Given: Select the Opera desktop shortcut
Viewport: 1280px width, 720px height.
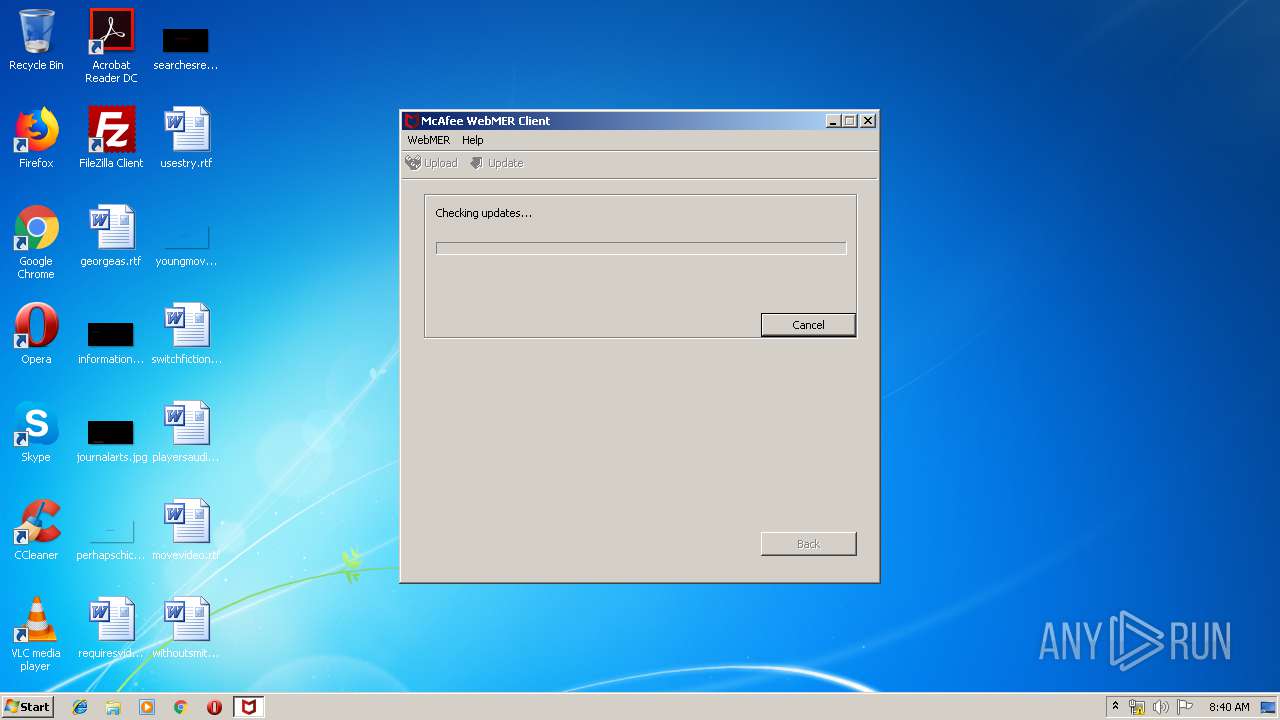Looking at the screenshot, I should click(x=36, y=334).
